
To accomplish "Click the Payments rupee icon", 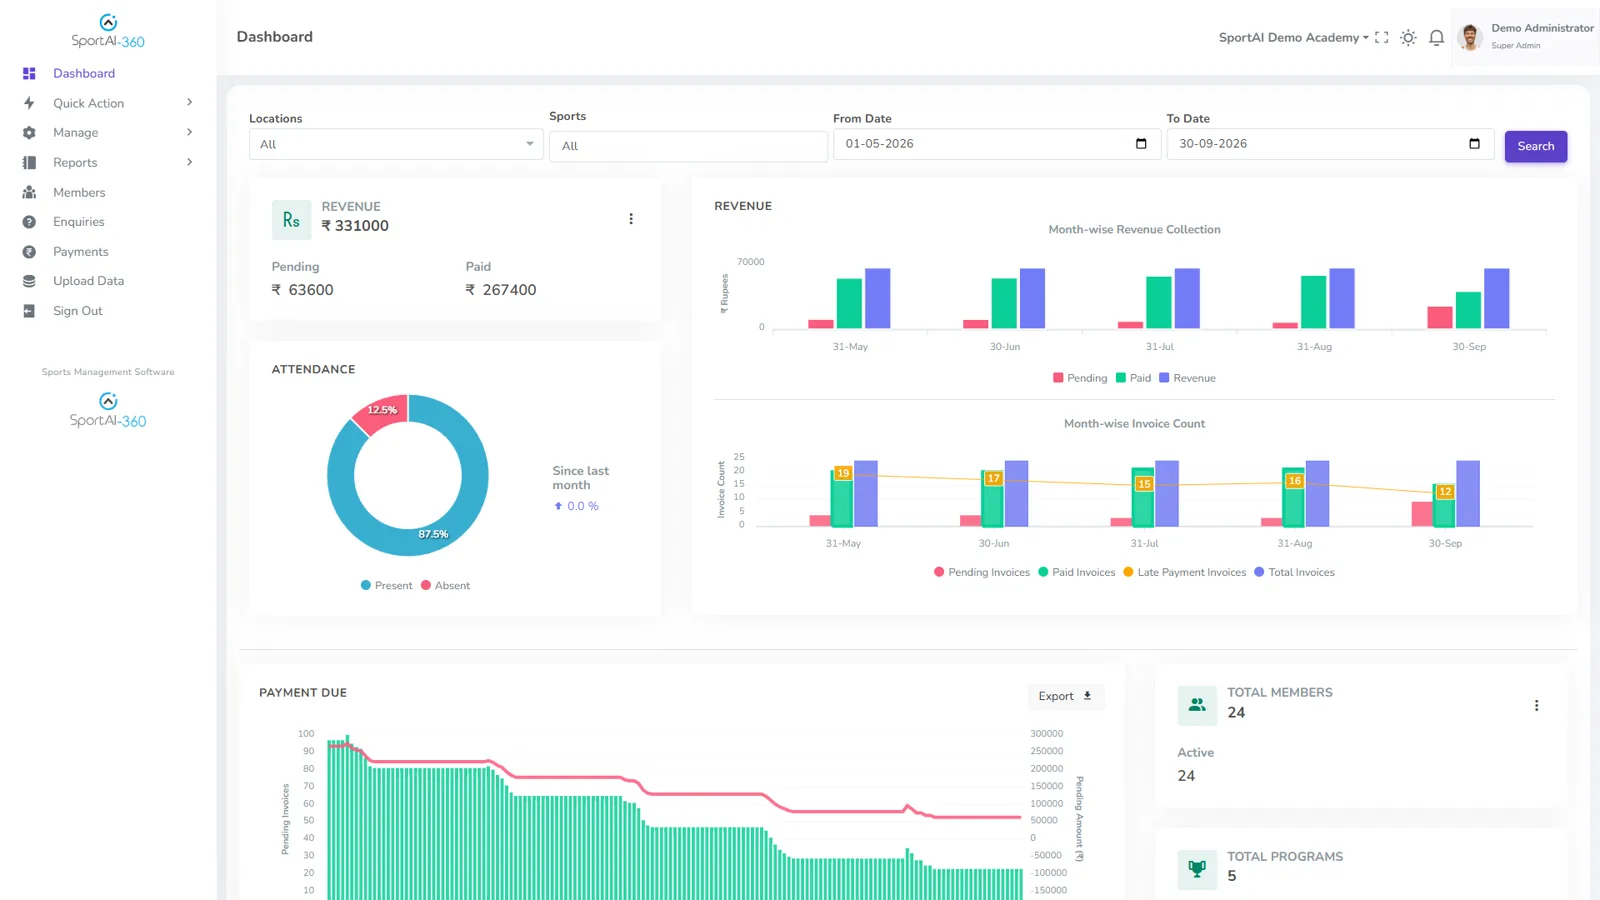I will click(29, 252).
